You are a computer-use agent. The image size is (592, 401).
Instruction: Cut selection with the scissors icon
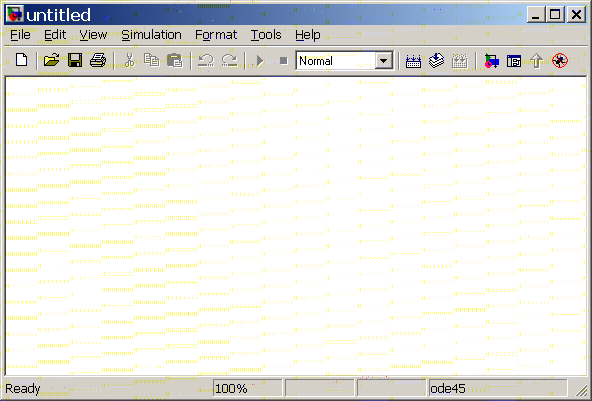coord(129,60)
